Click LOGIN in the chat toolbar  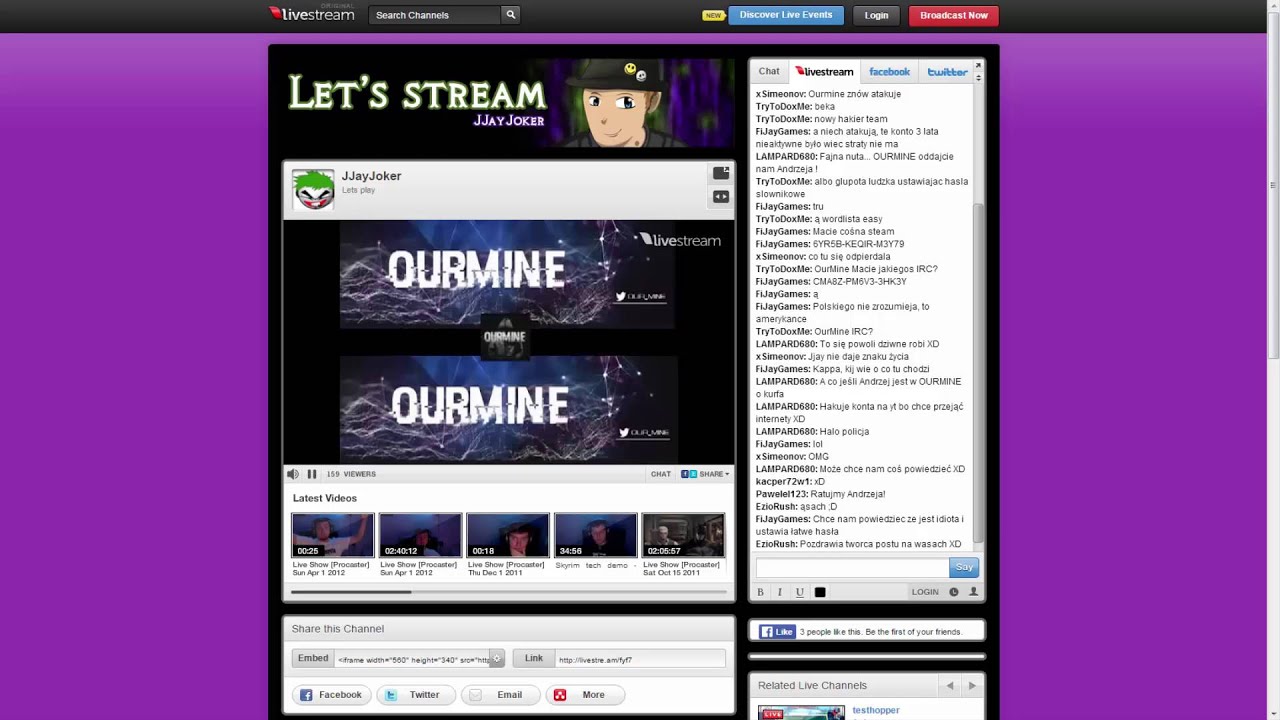point(925,592)
